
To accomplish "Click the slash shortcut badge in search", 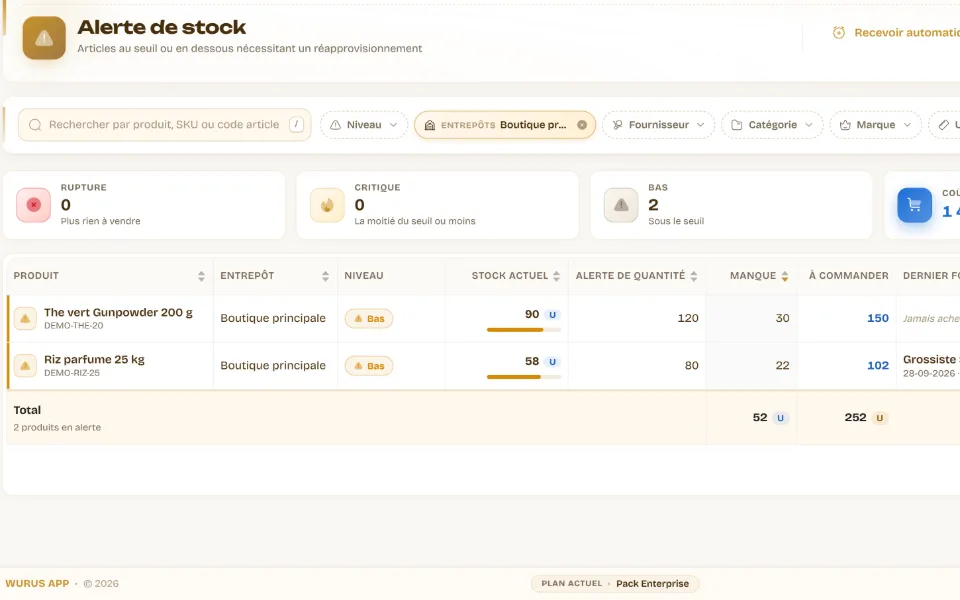I will click(296, 125).
